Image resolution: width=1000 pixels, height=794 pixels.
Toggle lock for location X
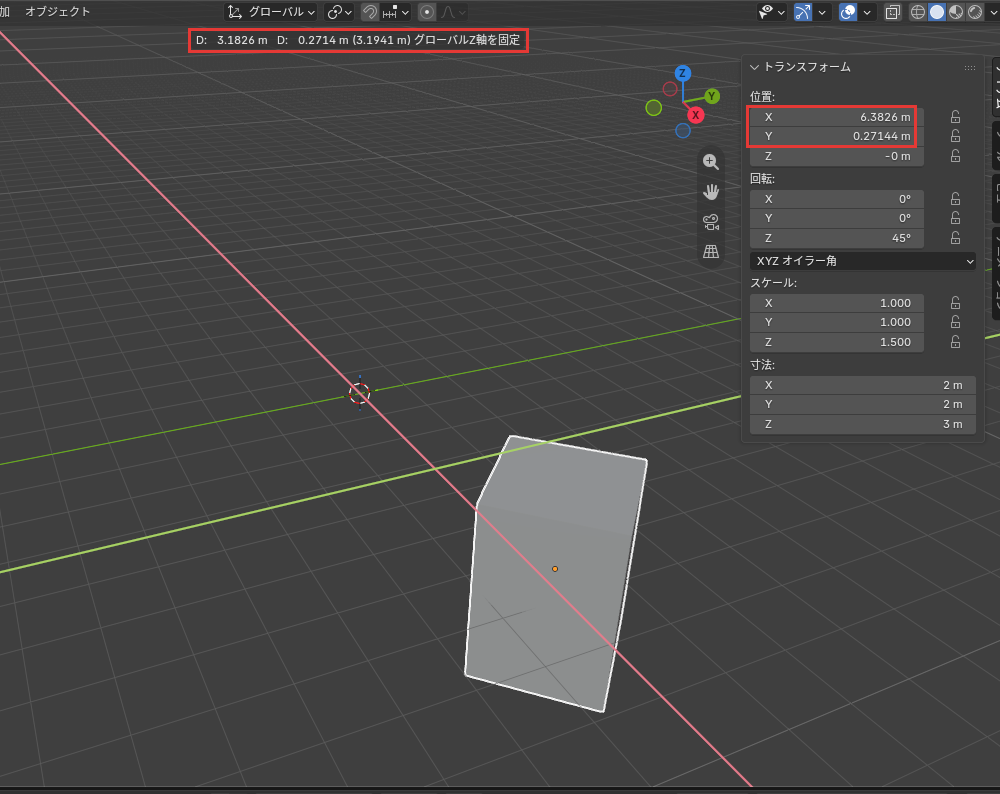click(x=955, y=117)
